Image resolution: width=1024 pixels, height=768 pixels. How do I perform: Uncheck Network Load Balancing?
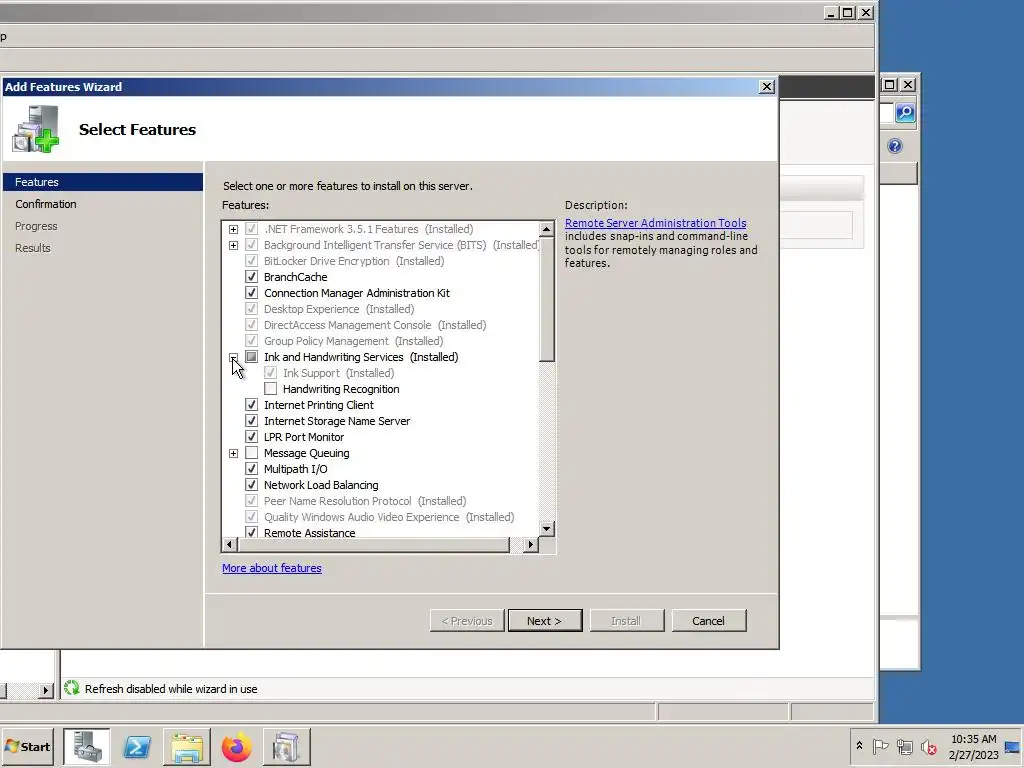pyautogui.click(x=251, y=485)
